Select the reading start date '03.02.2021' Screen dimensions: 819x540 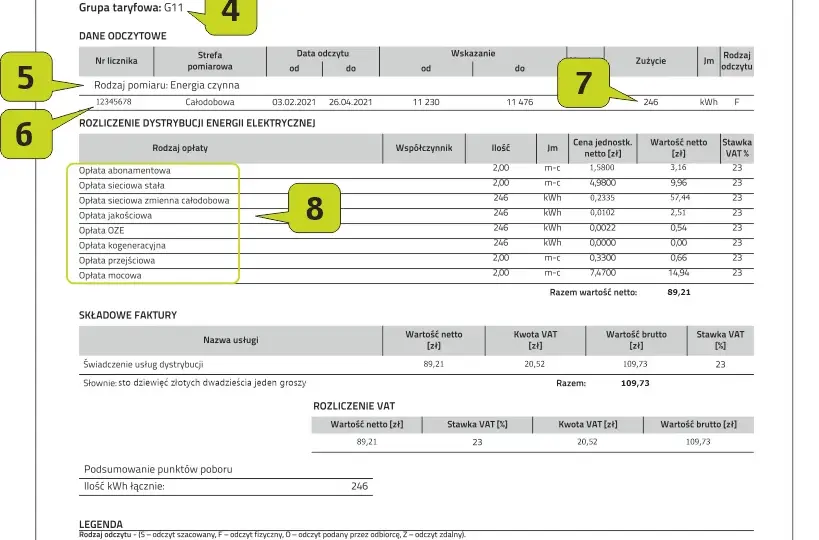click(x=294, y=102)
